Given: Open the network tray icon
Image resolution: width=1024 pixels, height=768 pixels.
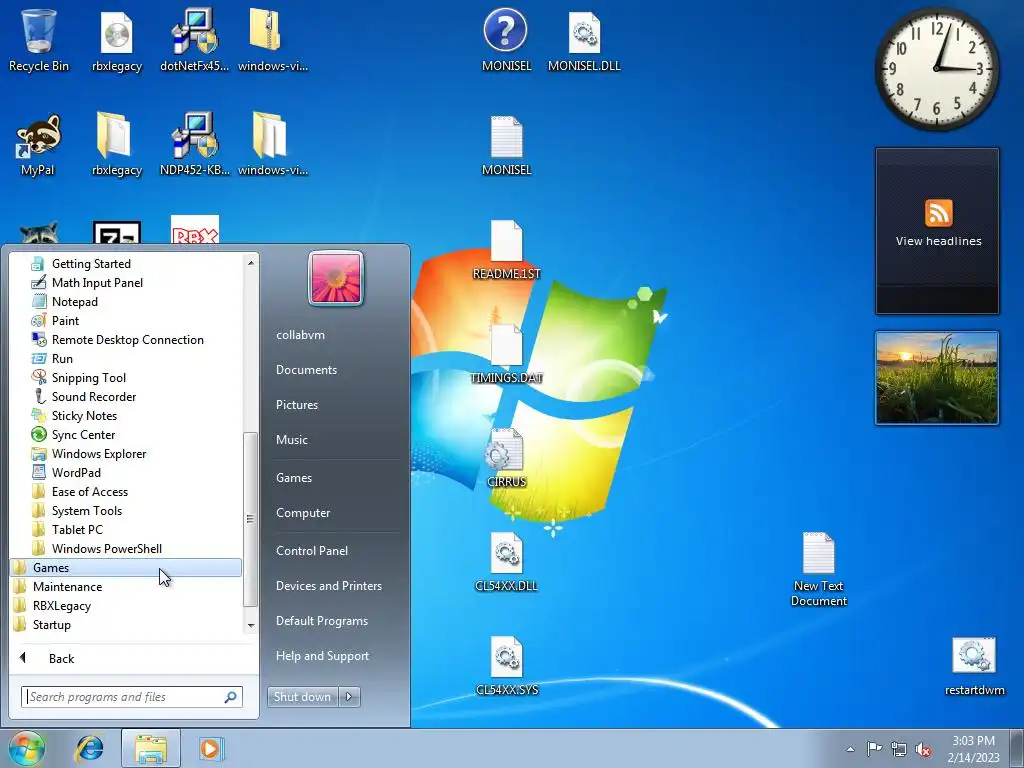Looking at the screenshot, I should pyautogui.click(x=899, y=749).
